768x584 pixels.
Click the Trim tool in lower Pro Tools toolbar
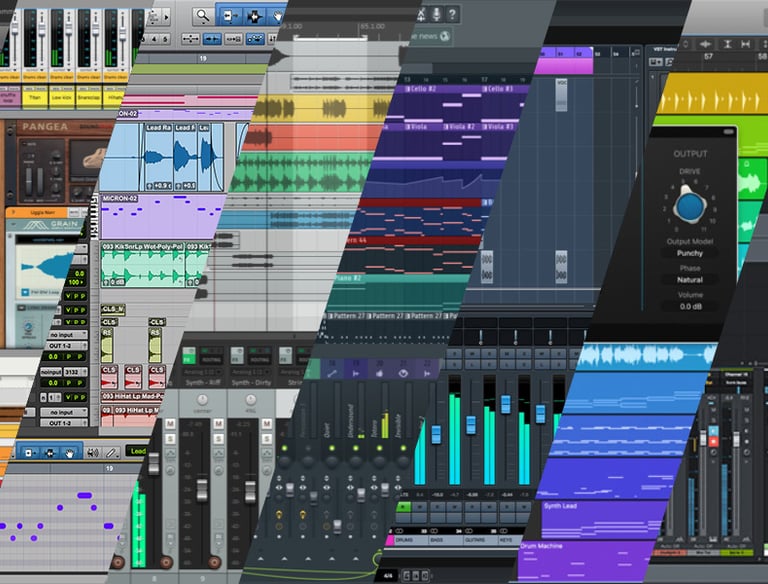coord(28,453)
